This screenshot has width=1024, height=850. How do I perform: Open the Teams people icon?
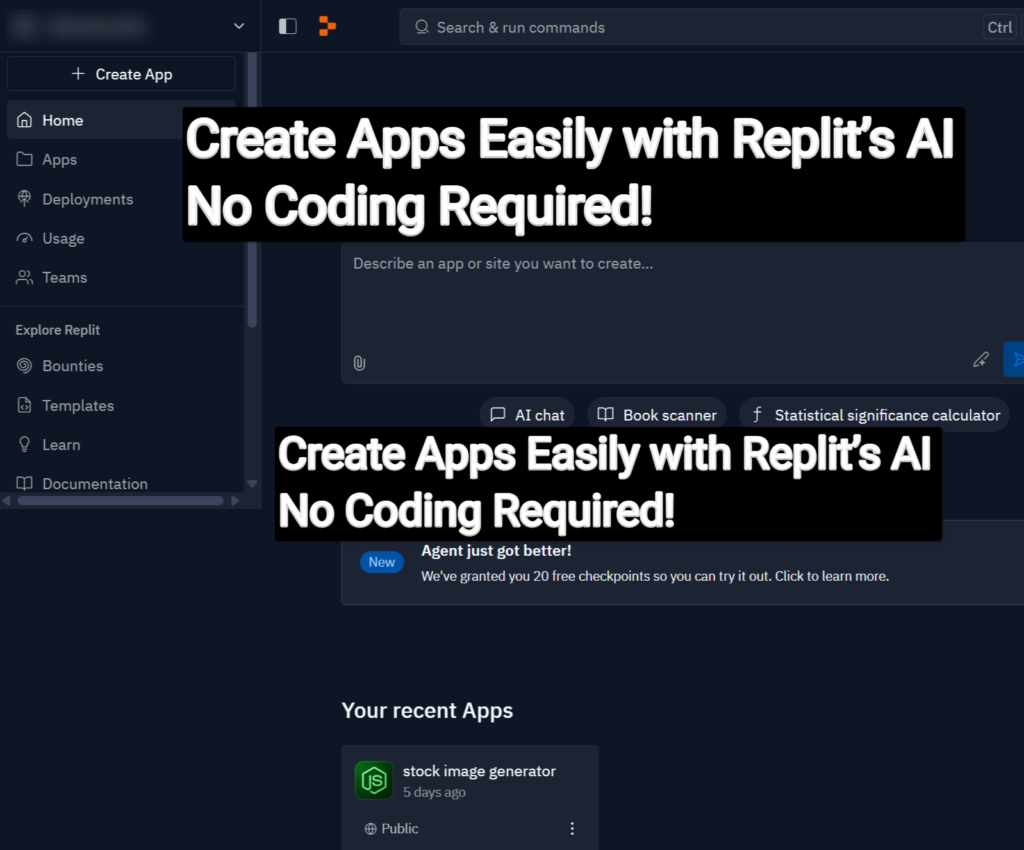click(25, 278)
